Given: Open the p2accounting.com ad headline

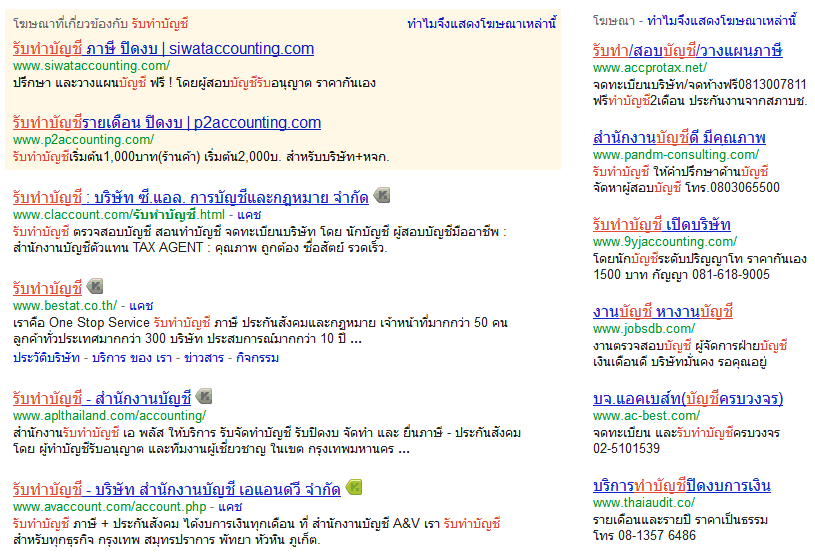Looking at the screenshot, I should click(167, 123).
